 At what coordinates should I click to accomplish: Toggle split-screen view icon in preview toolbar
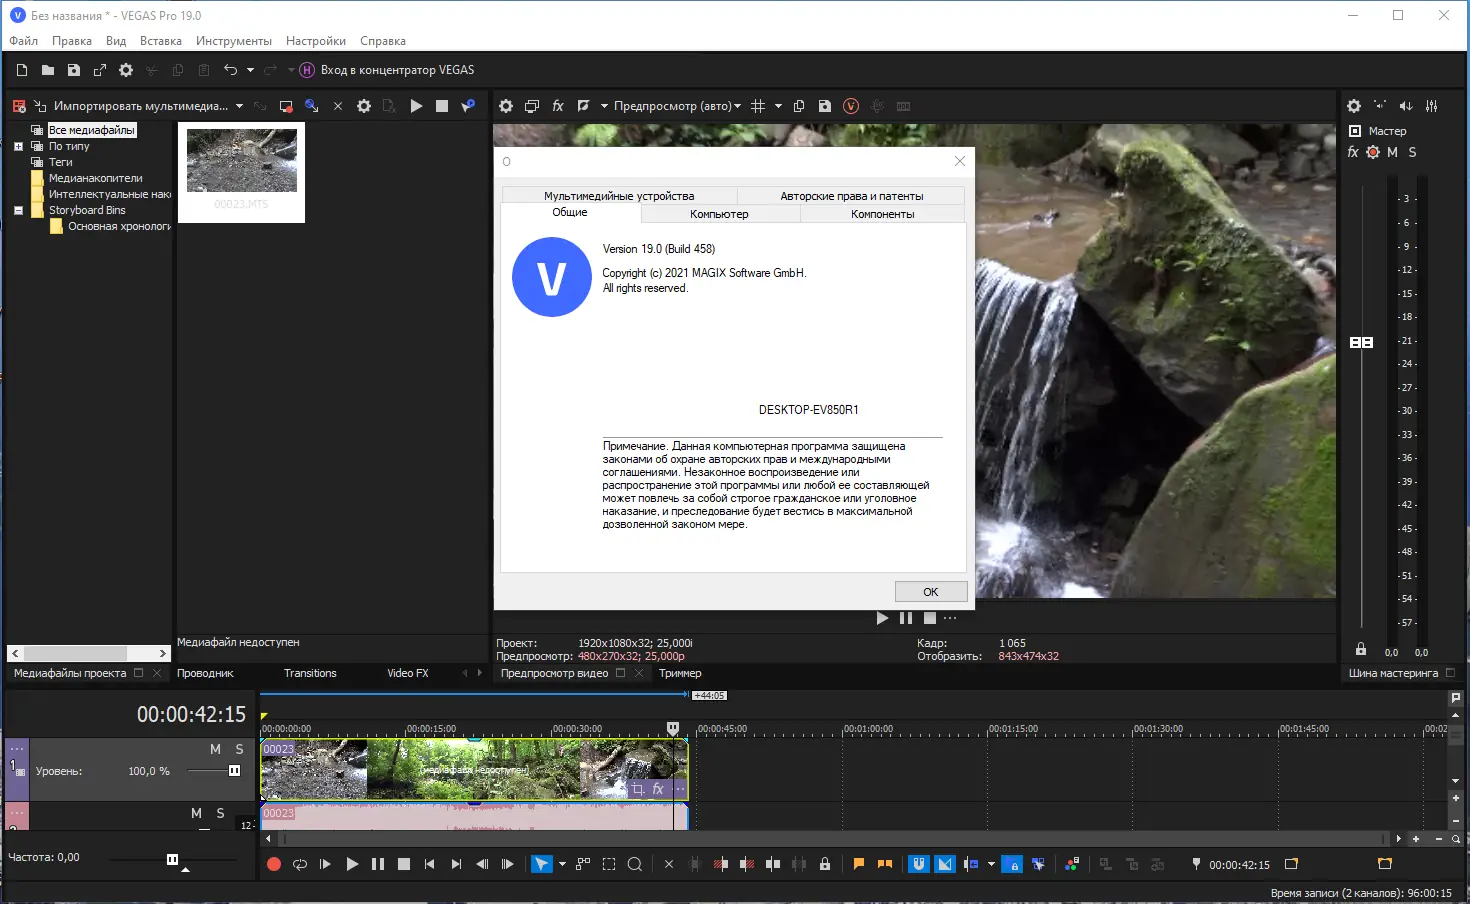pyautogui.click(x=584, y=106)
